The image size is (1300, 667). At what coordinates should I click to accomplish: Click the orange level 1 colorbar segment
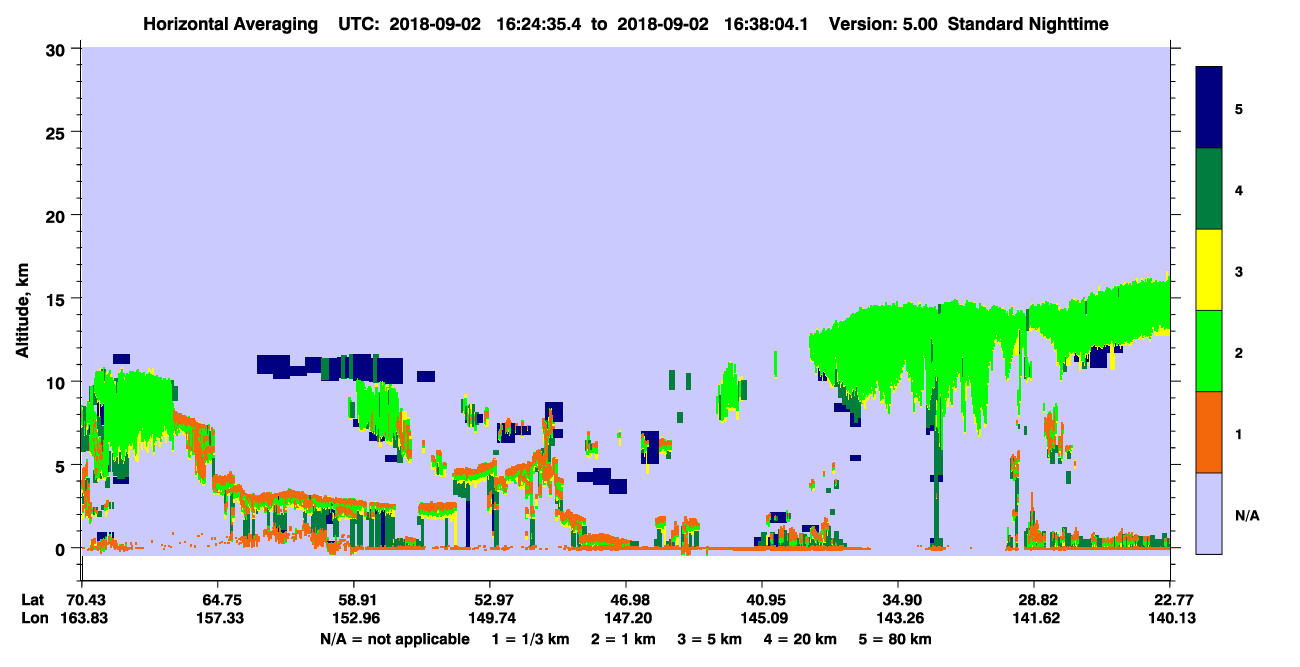[x=1209, y=432]
